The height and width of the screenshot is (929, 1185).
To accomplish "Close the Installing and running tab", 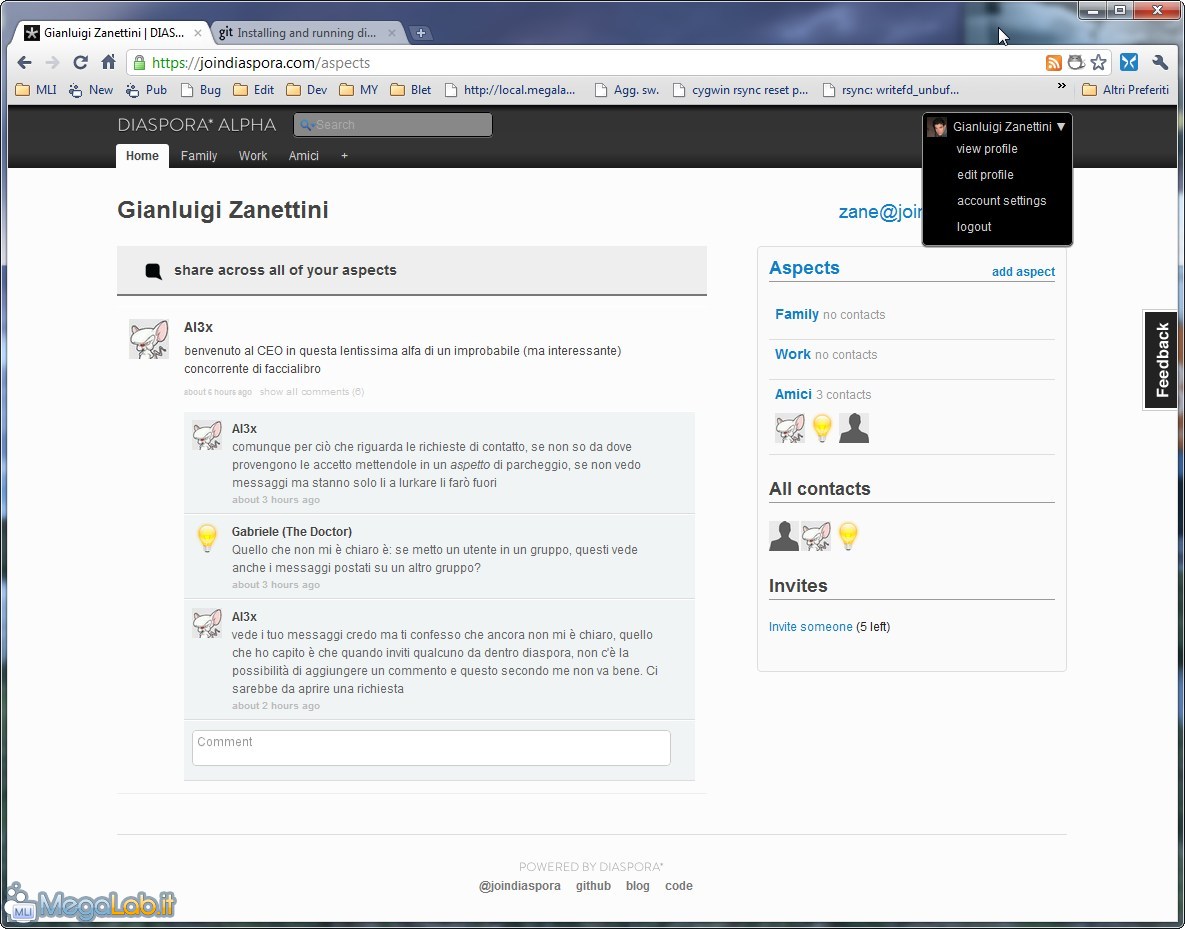I will tap(391, 33).
